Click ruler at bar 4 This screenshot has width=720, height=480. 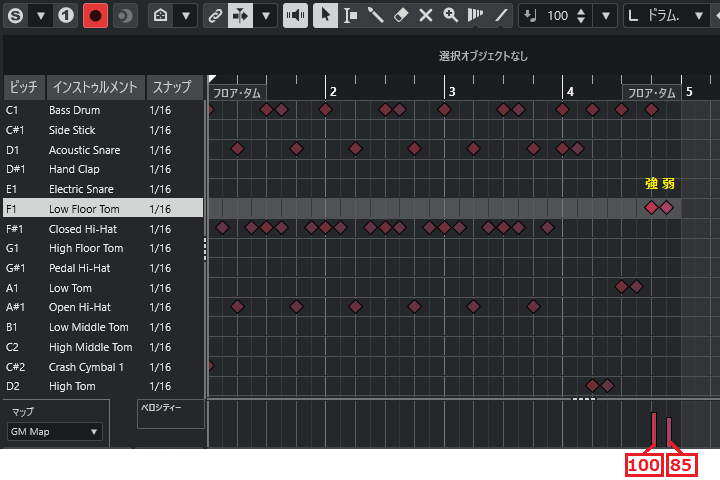(570, 91)
